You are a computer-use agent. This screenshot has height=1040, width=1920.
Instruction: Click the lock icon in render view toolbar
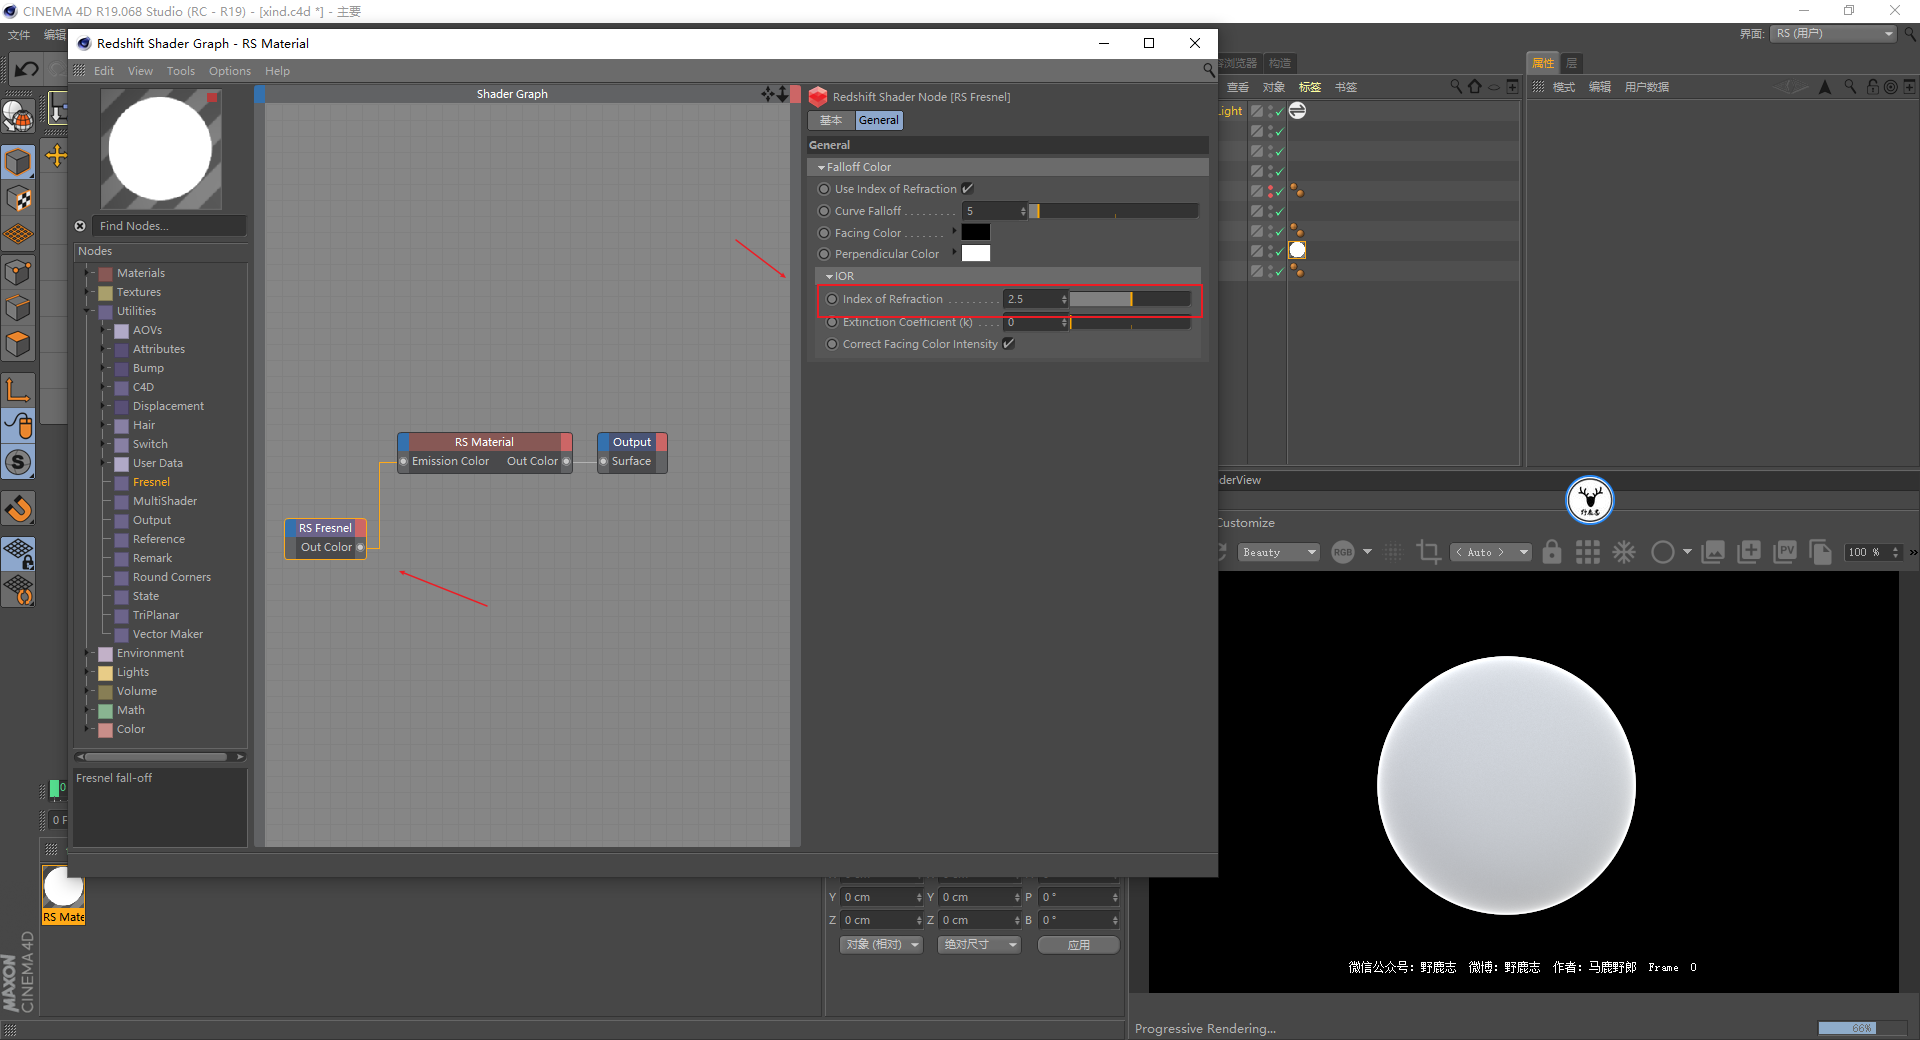1552,552
